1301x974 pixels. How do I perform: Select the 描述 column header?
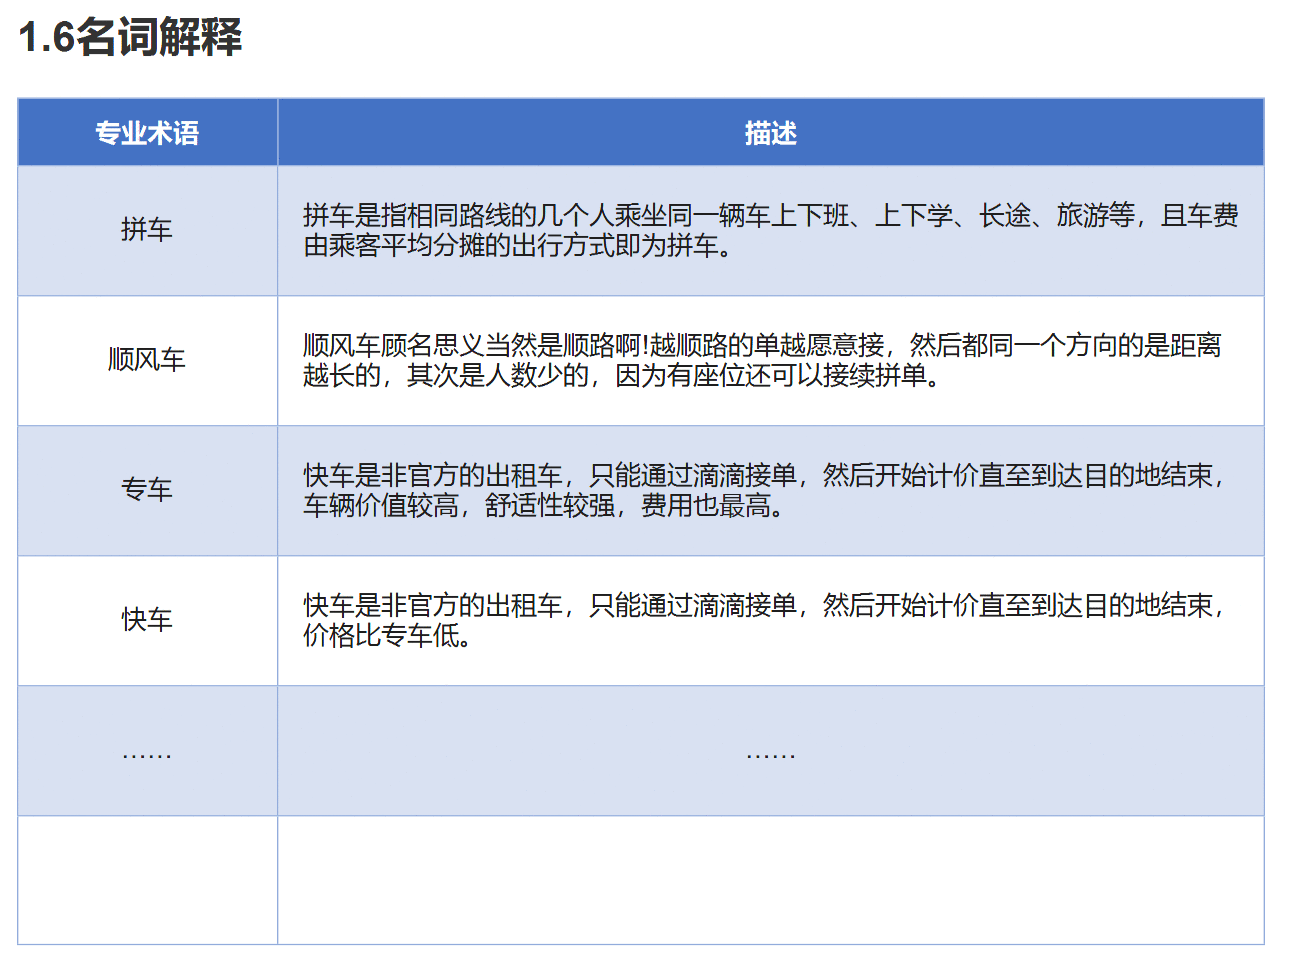tap(770, 132)
